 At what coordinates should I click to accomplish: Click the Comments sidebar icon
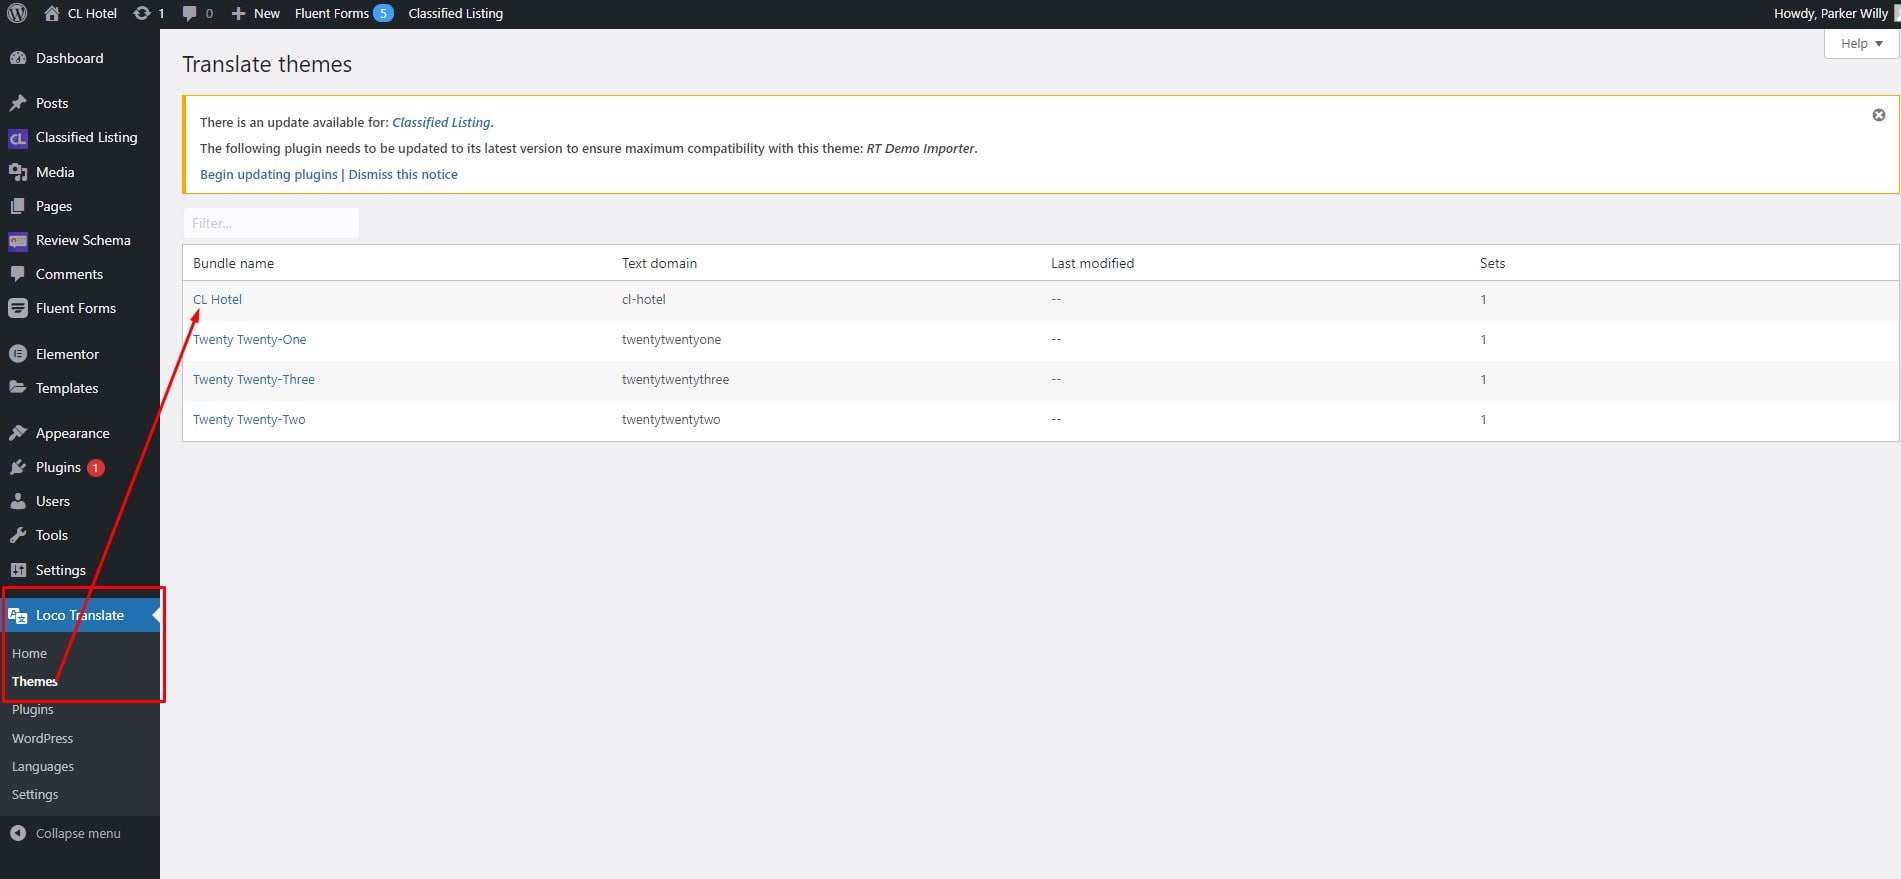tap(18, 274)
